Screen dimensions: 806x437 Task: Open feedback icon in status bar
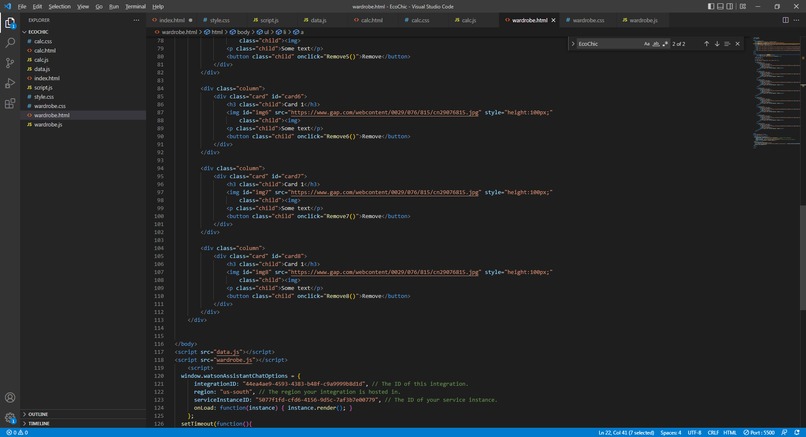(x=784, y=433)
